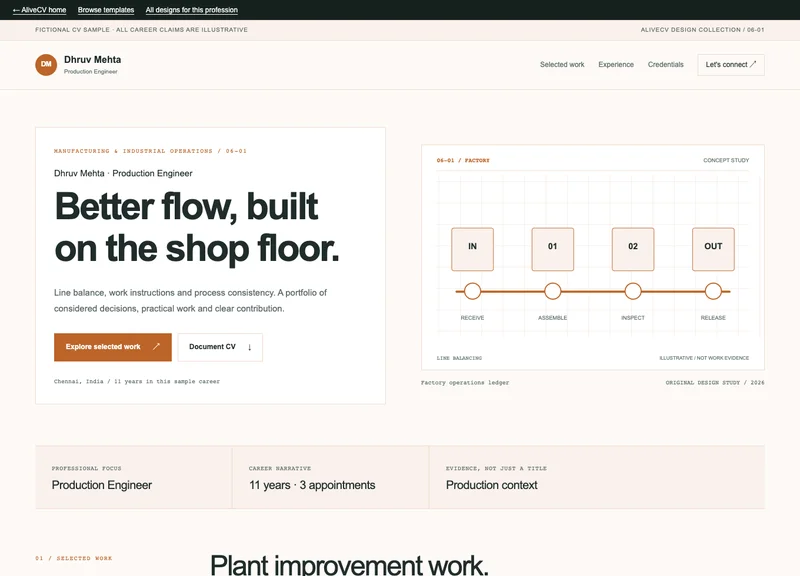Click 'ORIGINAL DESIGN STUDY / 2026' caption
Image resolution: width=800 pixels, height=576 pixels.
pyautogui.click(x=715, y=383)
